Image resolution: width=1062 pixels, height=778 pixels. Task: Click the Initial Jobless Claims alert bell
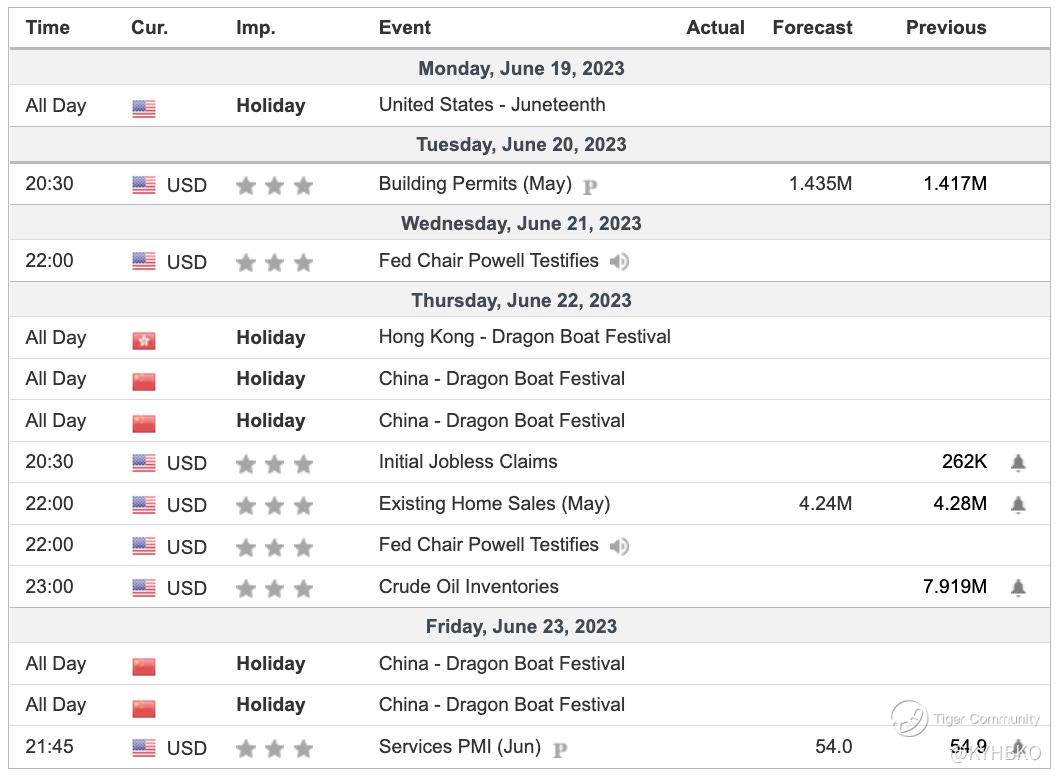(x=1018, y=463)
